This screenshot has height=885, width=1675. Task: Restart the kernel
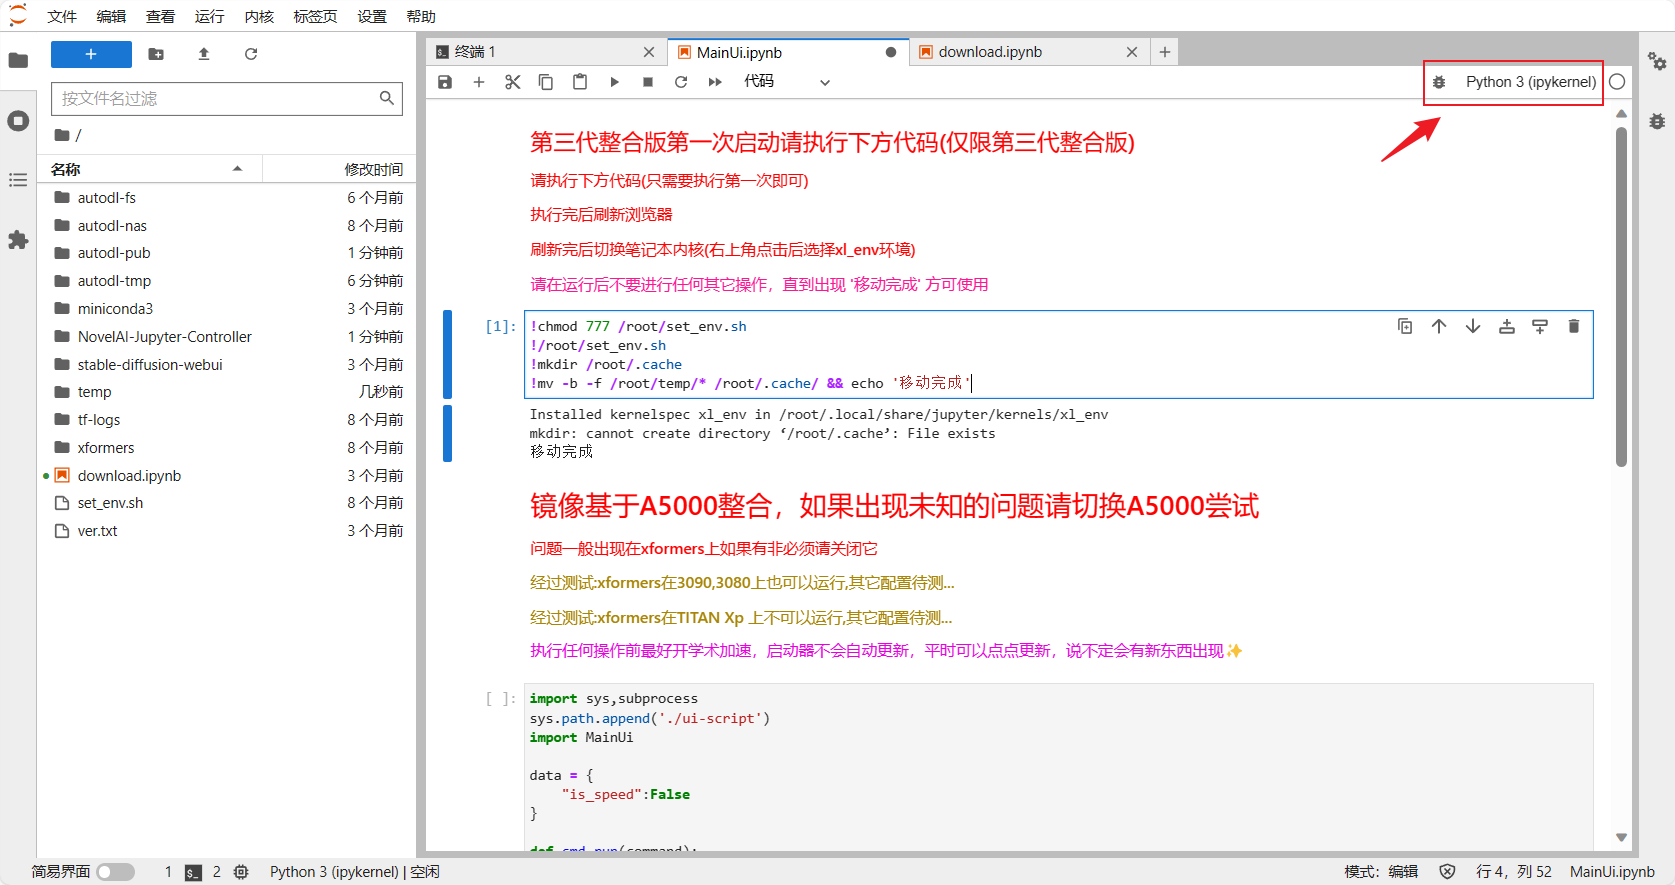click(x=681, y=82)
